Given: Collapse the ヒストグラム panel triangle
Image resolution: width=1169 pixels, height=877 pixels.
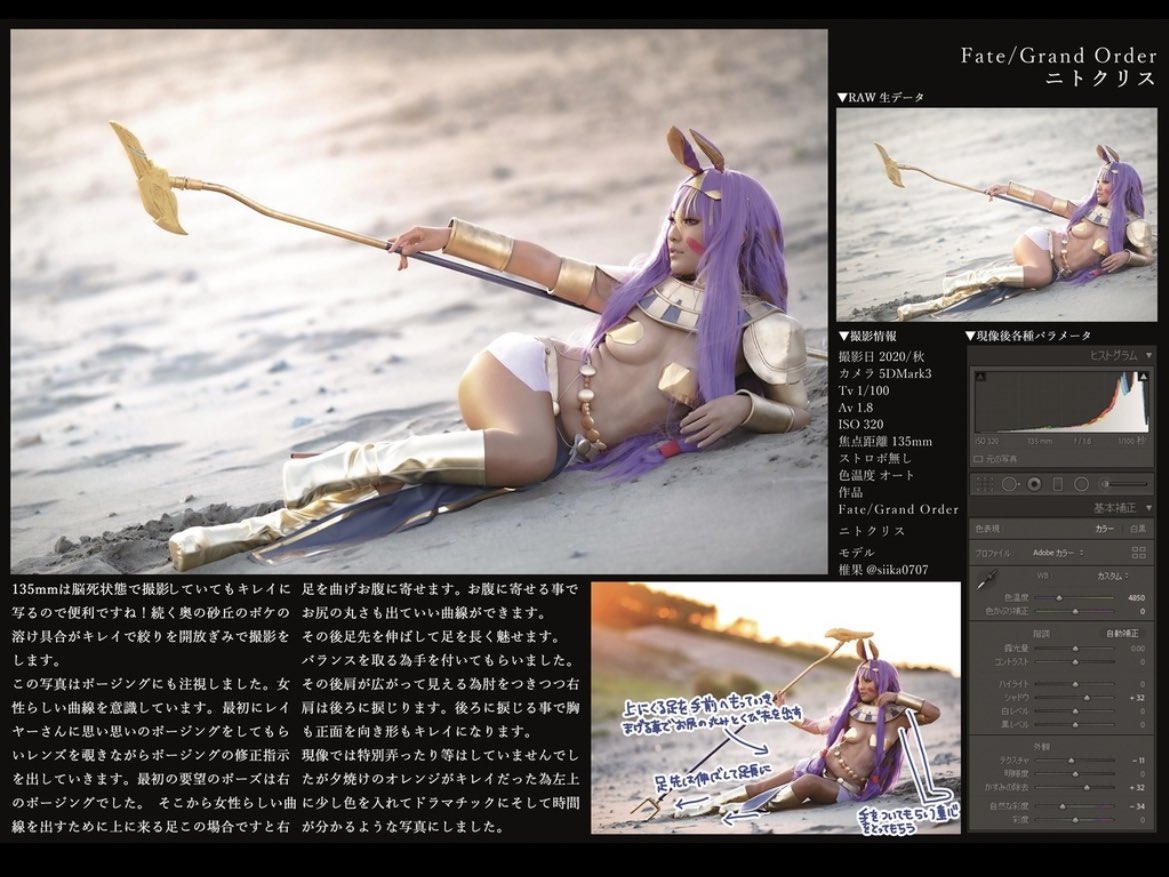Looking at the screenshot, I should click(x=1149, y=356).
